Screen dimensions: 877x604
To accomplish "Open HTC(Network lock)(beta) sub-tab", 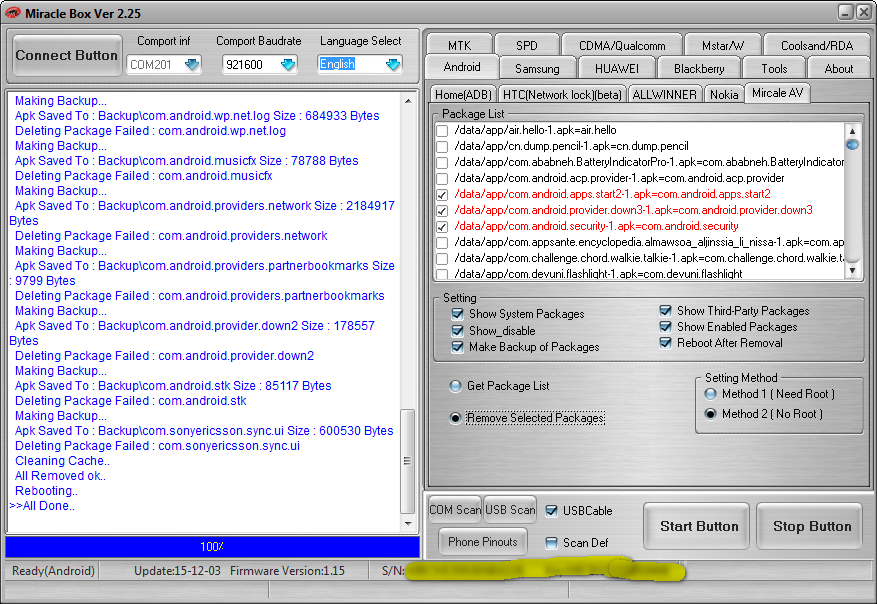I will click(x=562, y=95).
